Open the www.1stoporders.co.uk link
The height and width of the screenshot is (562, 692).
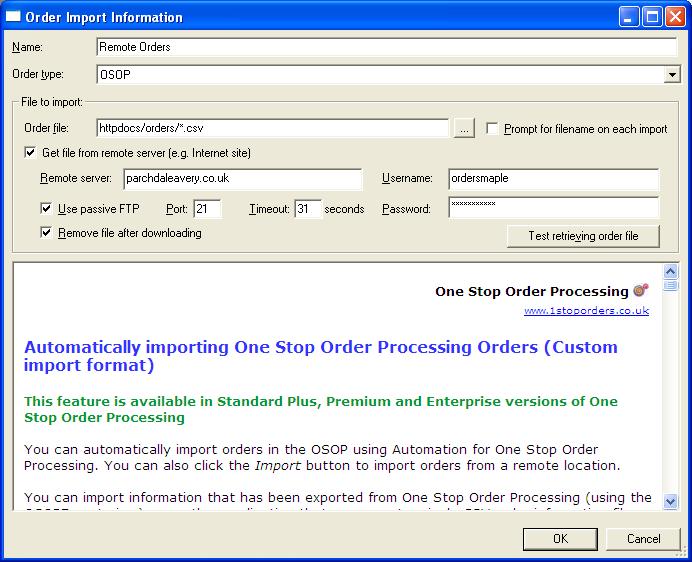click(x=587, y=311)
